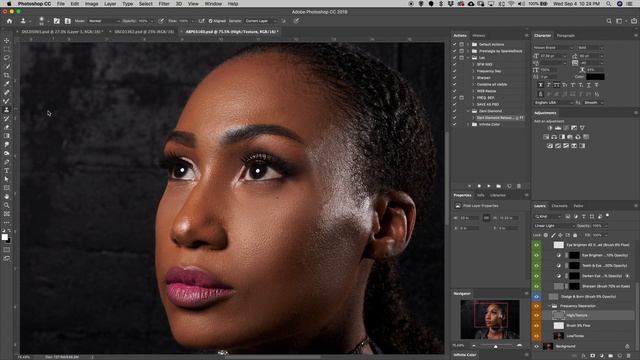Select the Crop tool
Image resolution: width=640 pixels, height=360 pixels.
tap(7, 75)
